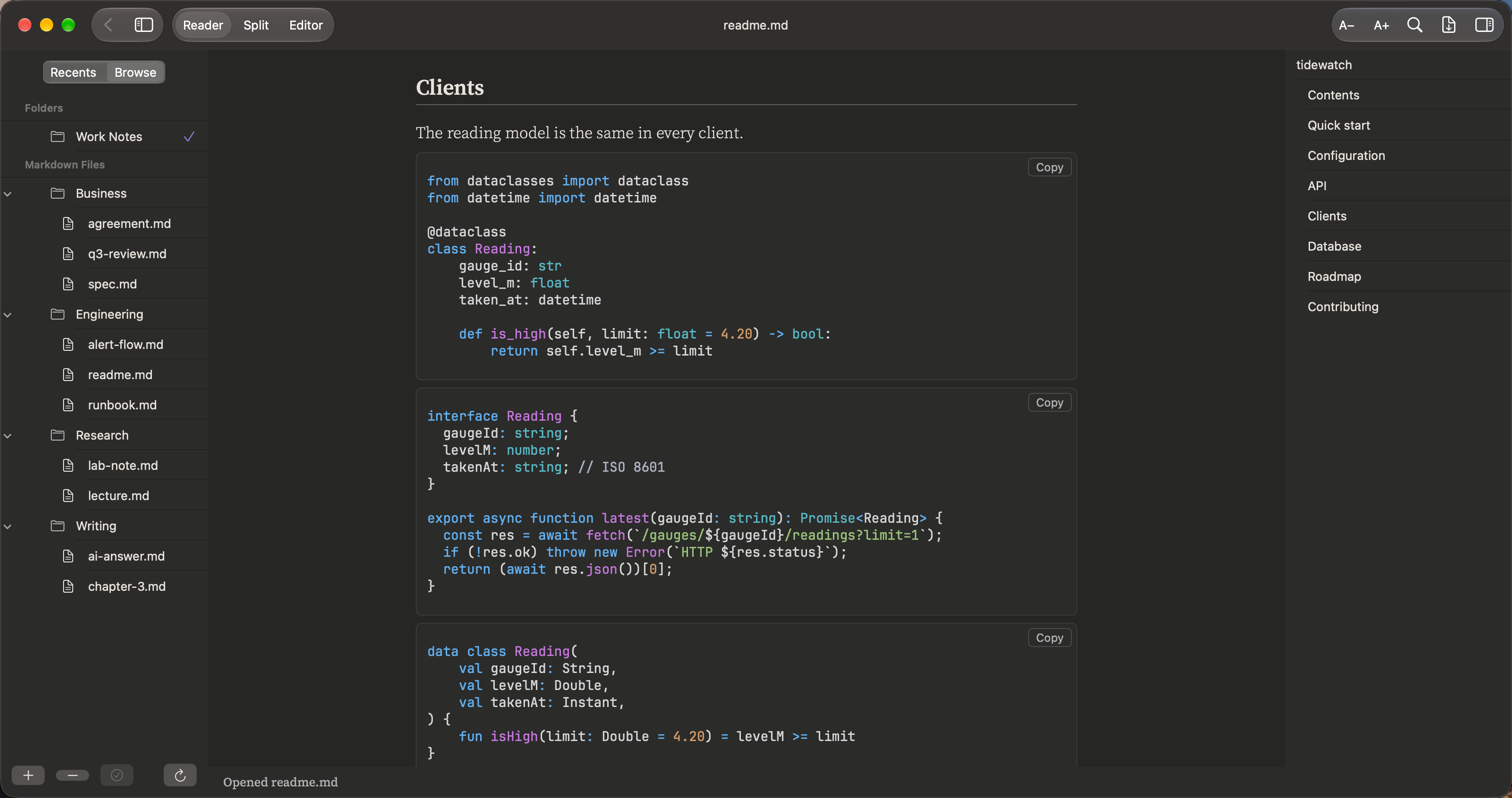
Task: Collapse the Research folder chevron
Action: click(8, 435)
